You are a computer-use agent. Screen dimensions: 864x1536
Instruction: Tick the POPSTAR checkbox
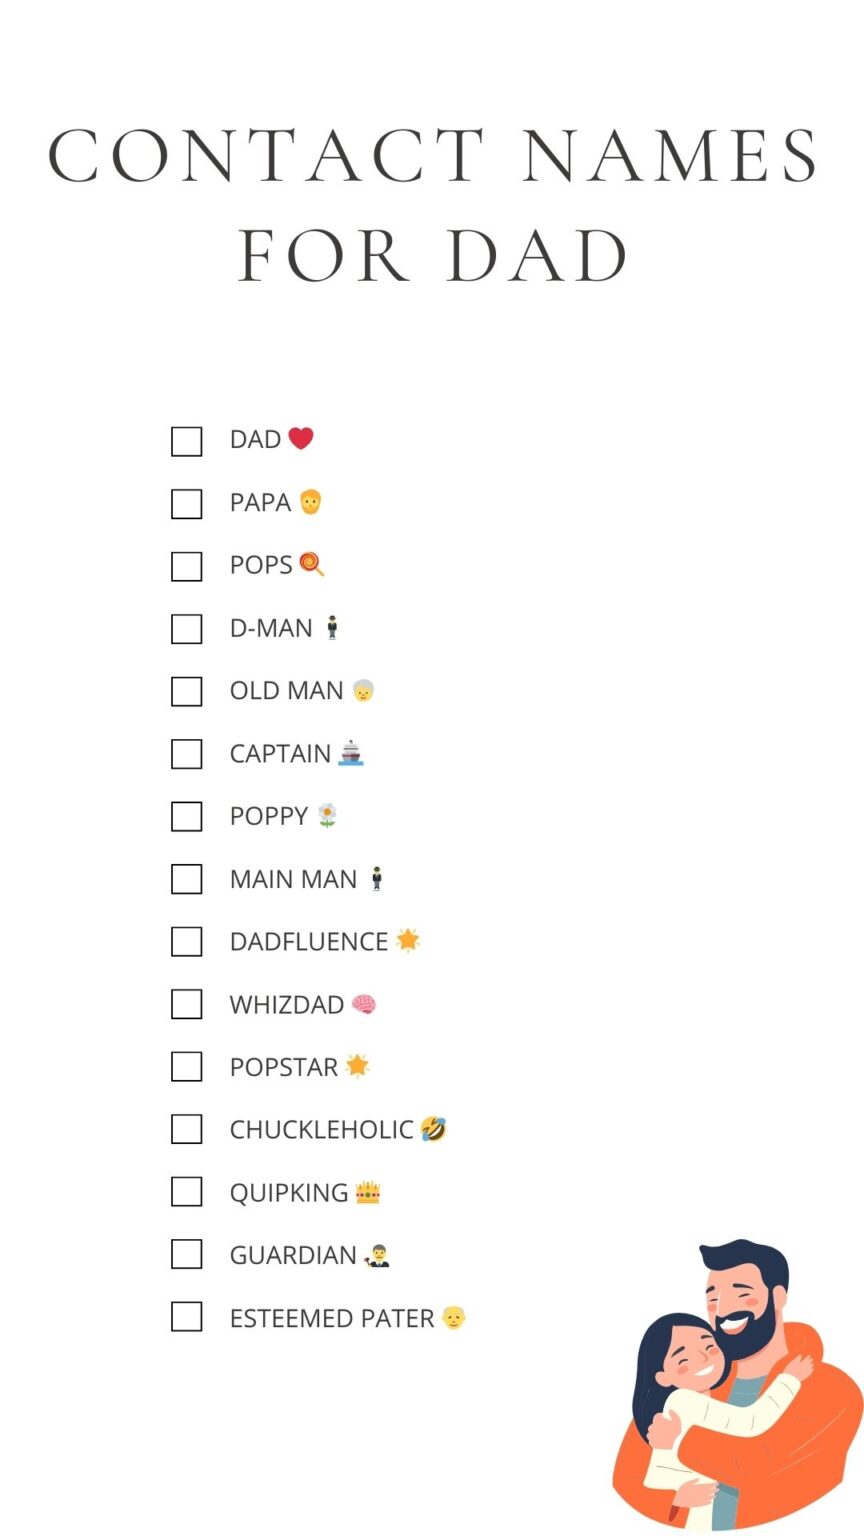click(x=187, y=1067)
